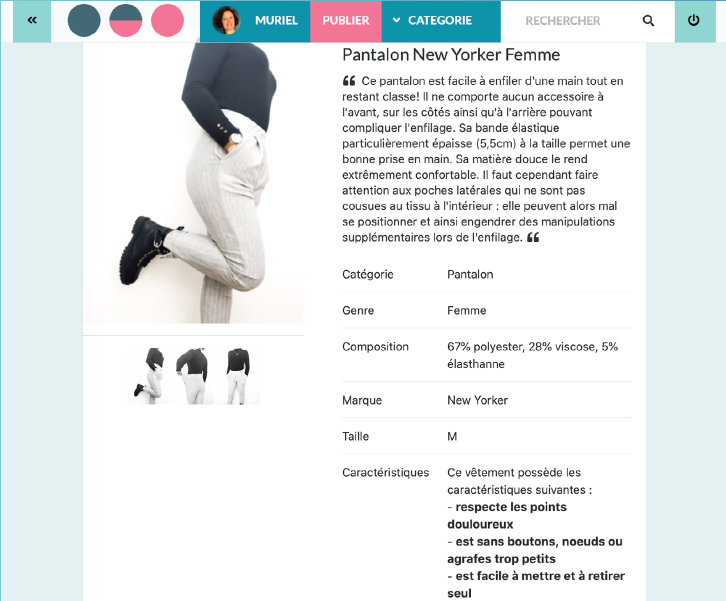Select the first thumbnail with raised leg
The height and width of the screenshot is (601, 726).
pyautogui.click(x=148, y=376)
